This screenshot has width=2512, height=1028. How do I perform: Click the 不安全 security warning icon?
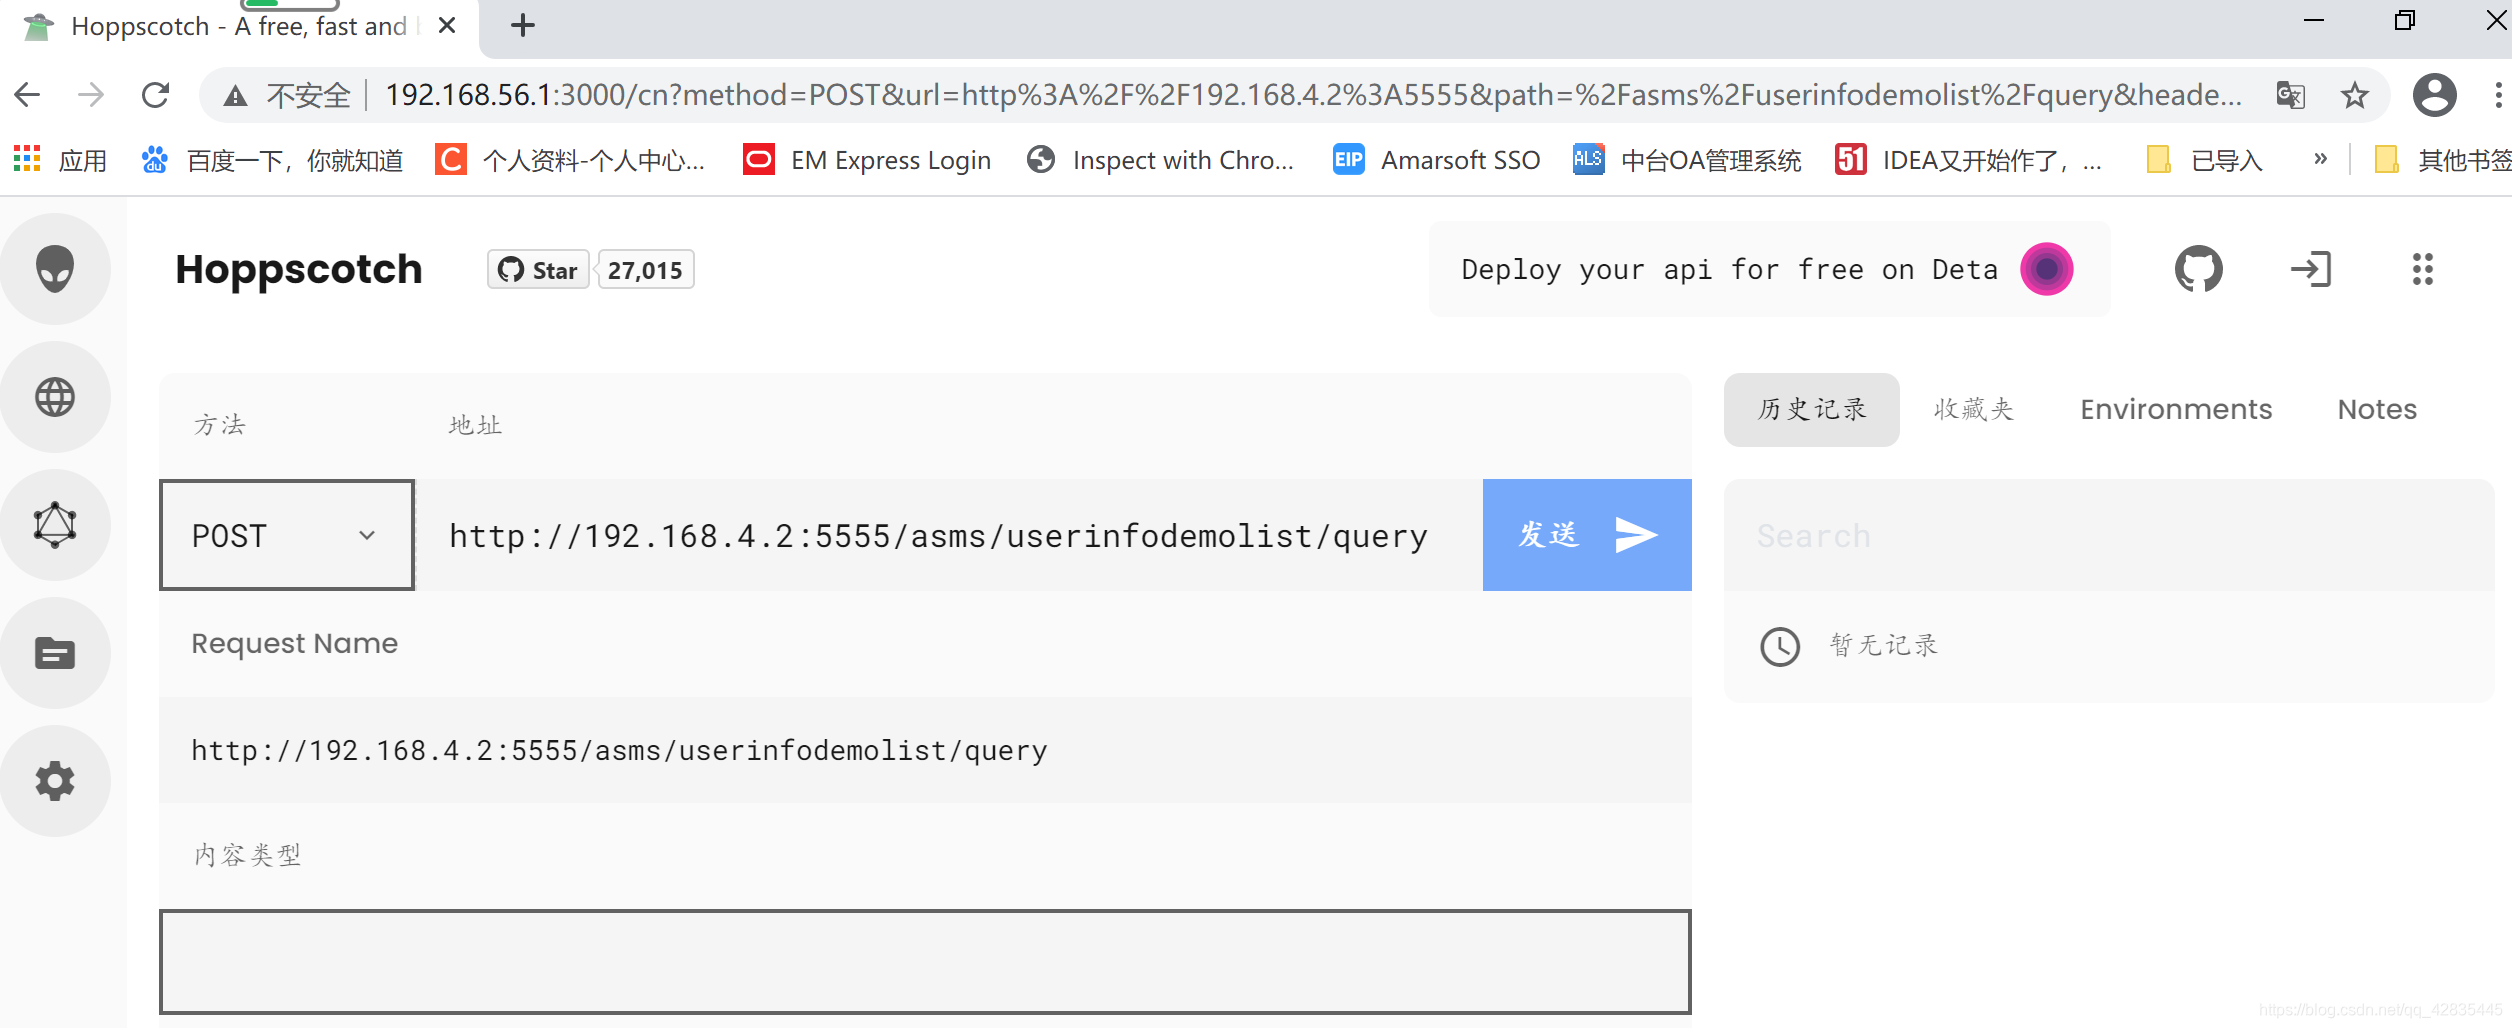[235, 96]
